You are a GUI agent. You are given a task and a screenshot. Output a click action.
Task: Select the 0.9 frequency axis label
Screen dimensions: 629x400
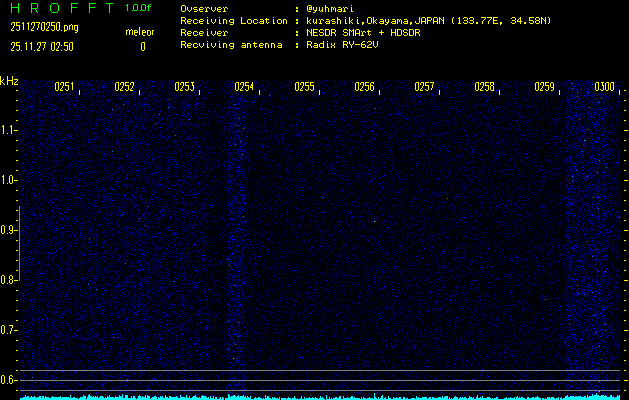pos(9,230)
